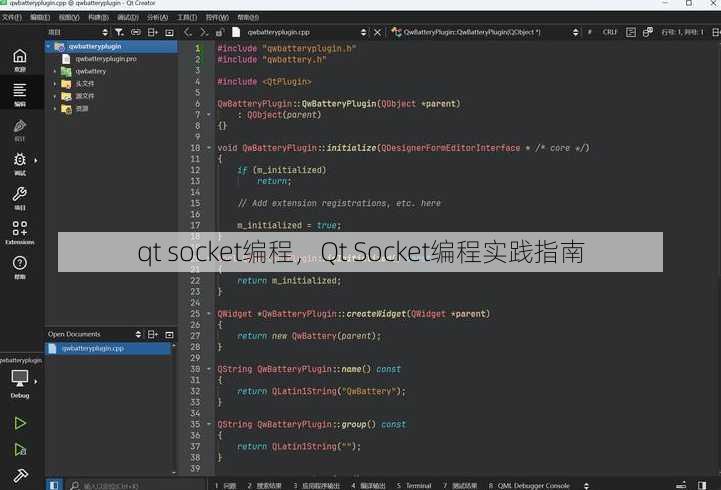The width and height of the screenshot is (721, 490).
Task: Select qwbatteryplugin.pro in the project tree
Action: point(106,59)
